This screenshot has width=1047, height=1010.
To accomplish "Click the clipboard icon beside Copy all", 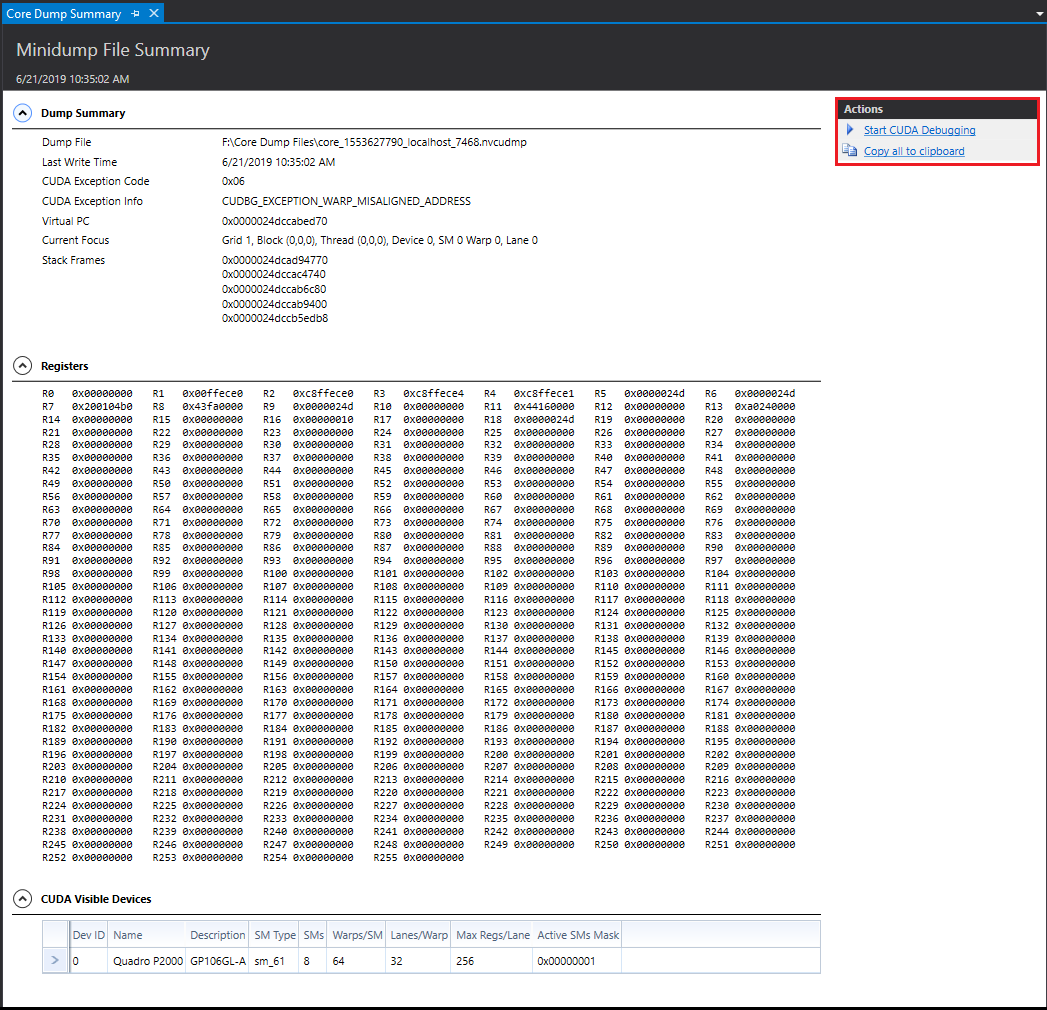I will (850, 151).
